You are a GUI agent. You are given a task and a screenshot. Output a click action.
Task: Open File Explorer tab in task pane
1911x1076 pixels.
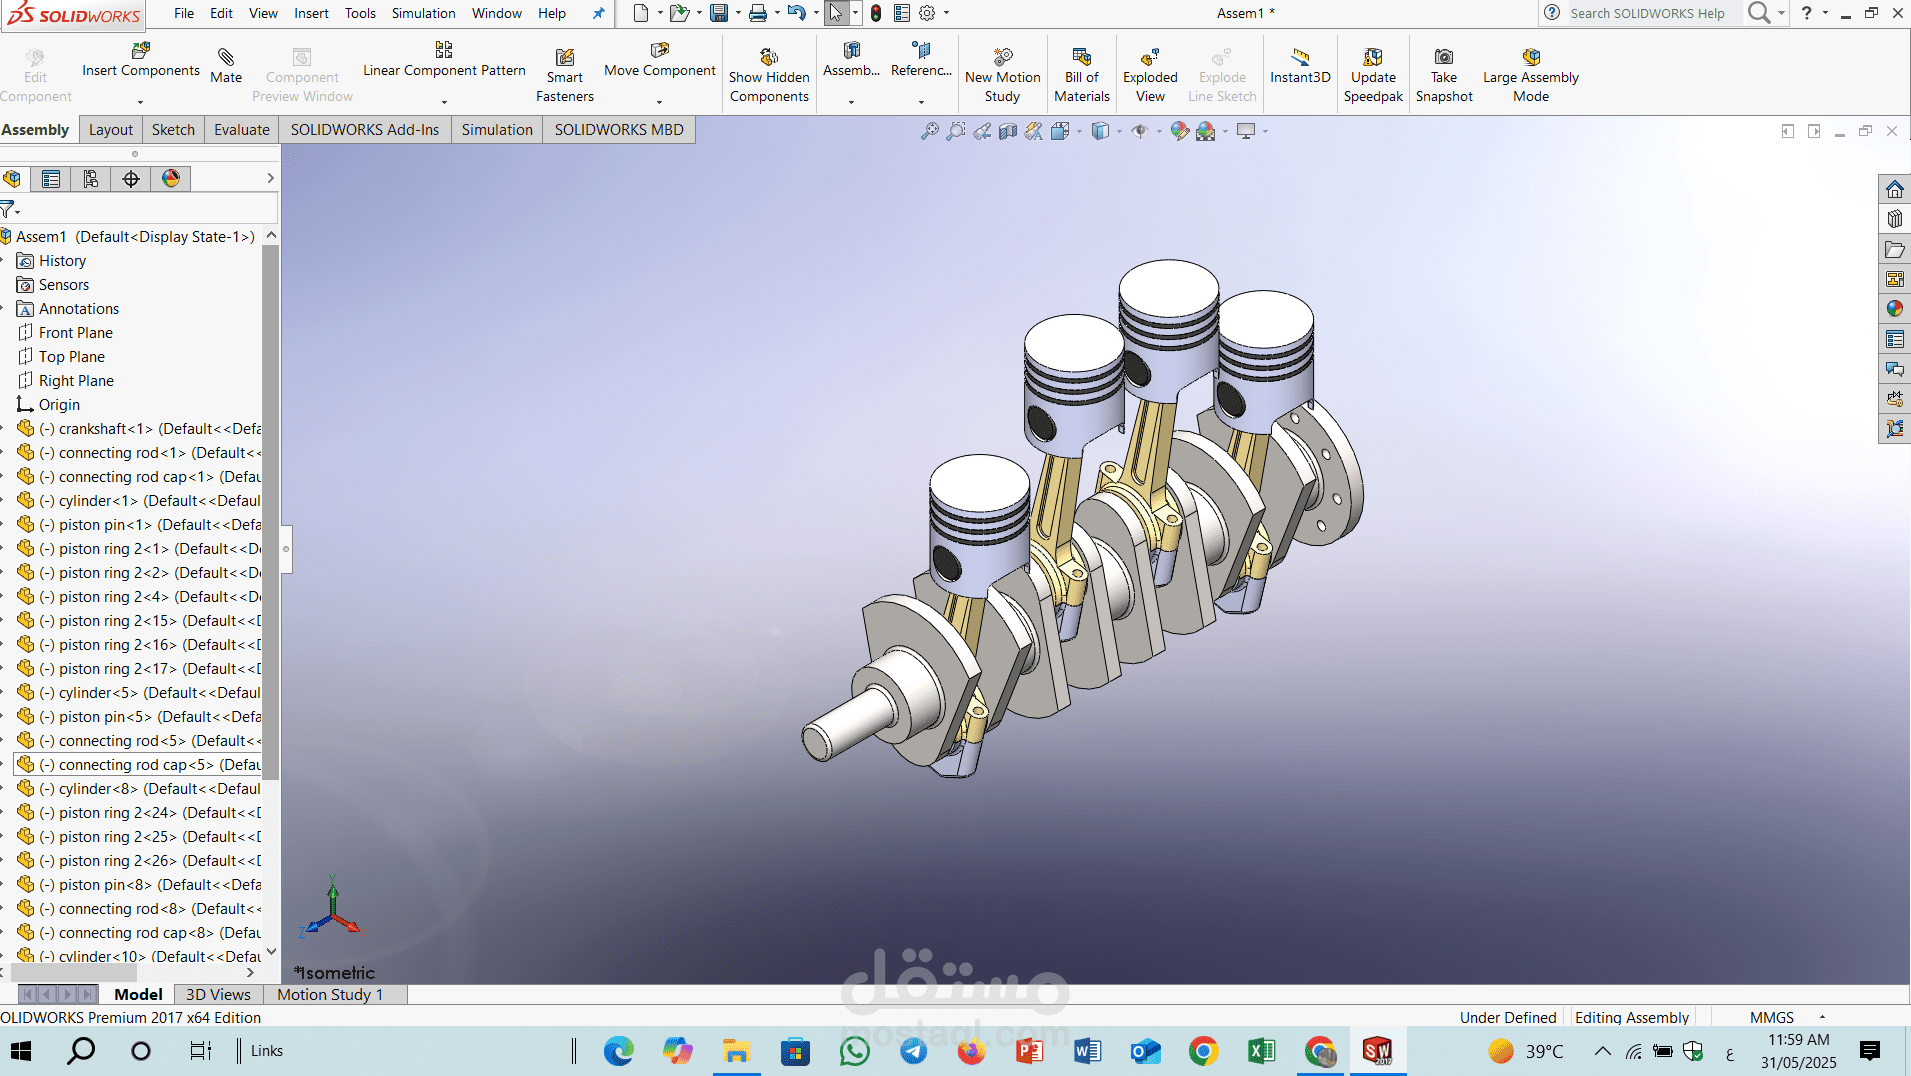point(1894,249)
